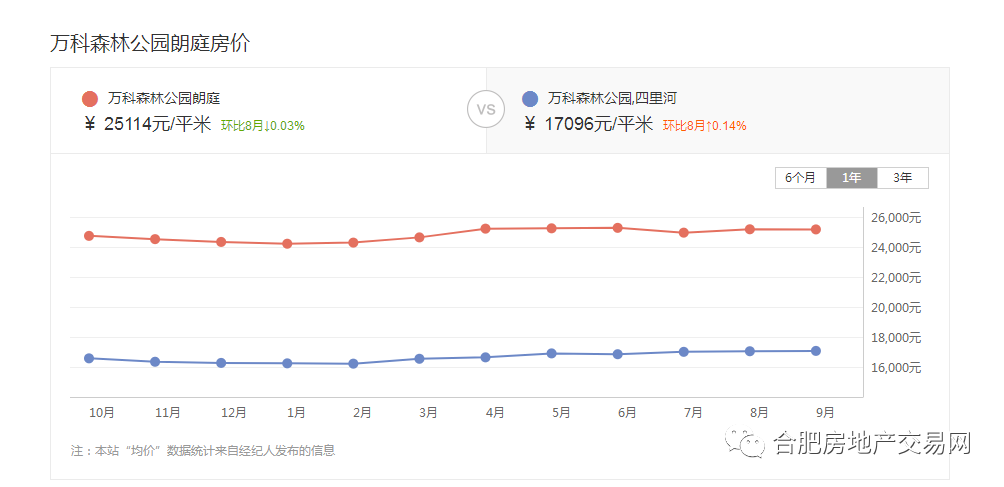Click the 26,000元 axis label
Viewport: 1004px width, 487px height.
coord(896,218)
